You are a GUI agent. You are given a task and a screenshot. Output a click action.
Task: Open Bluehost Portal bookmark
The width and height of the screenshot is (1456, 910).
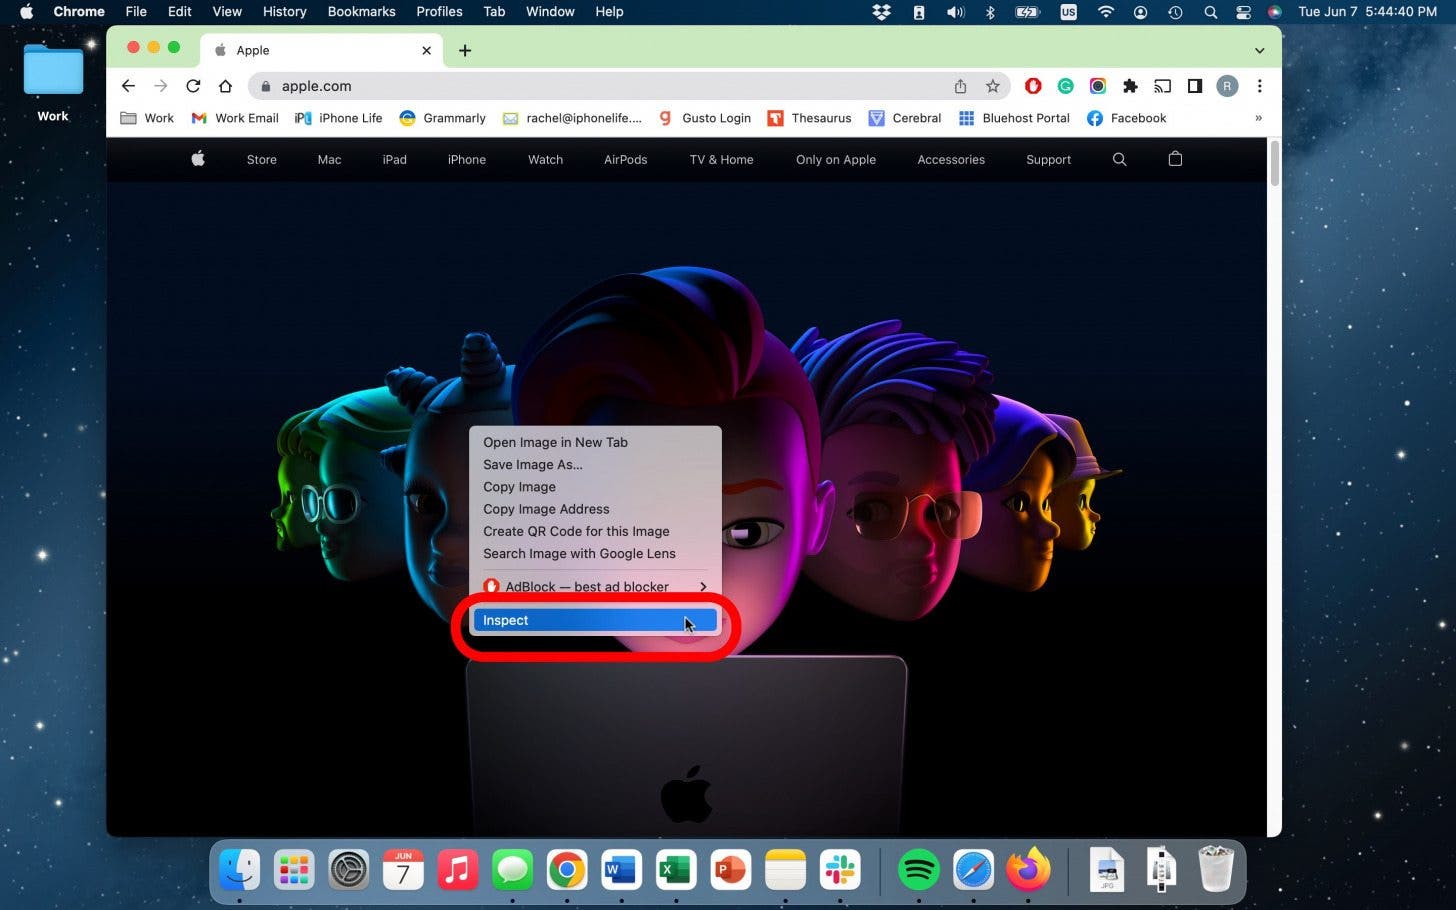point(1014,118)
